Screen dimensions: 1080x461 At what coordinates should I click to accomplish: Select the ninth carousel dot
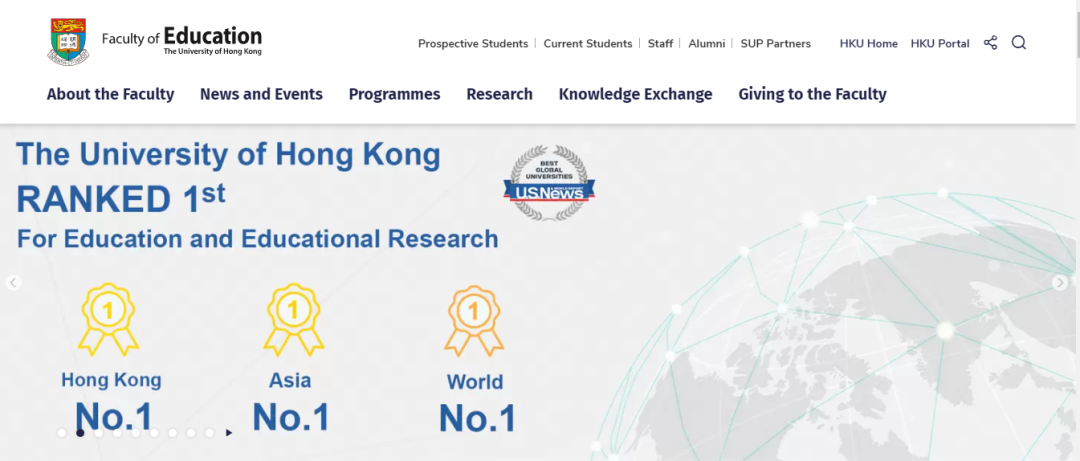coord(209,433)
